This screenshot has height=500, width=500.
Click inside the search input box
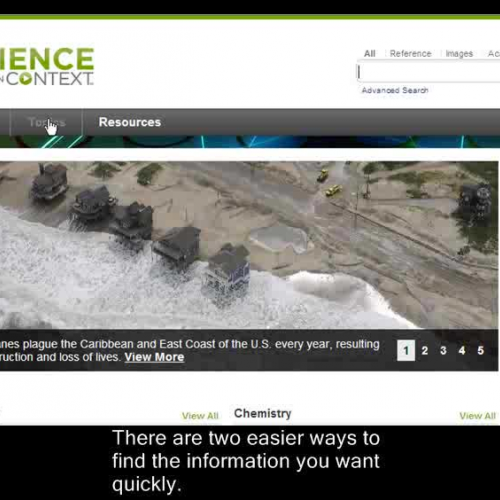click(x=429, y=72)
